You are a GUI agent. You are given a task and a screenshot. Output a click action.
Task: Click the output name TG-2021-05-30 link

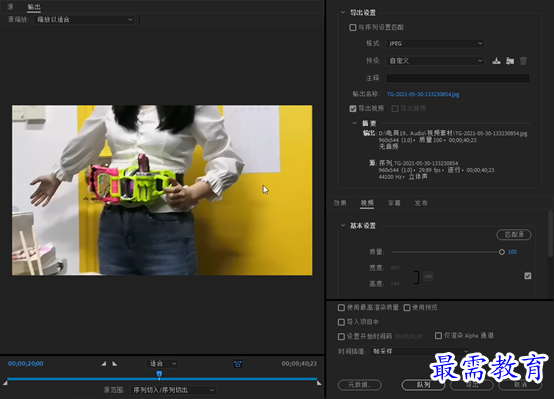tap(423, 94)
